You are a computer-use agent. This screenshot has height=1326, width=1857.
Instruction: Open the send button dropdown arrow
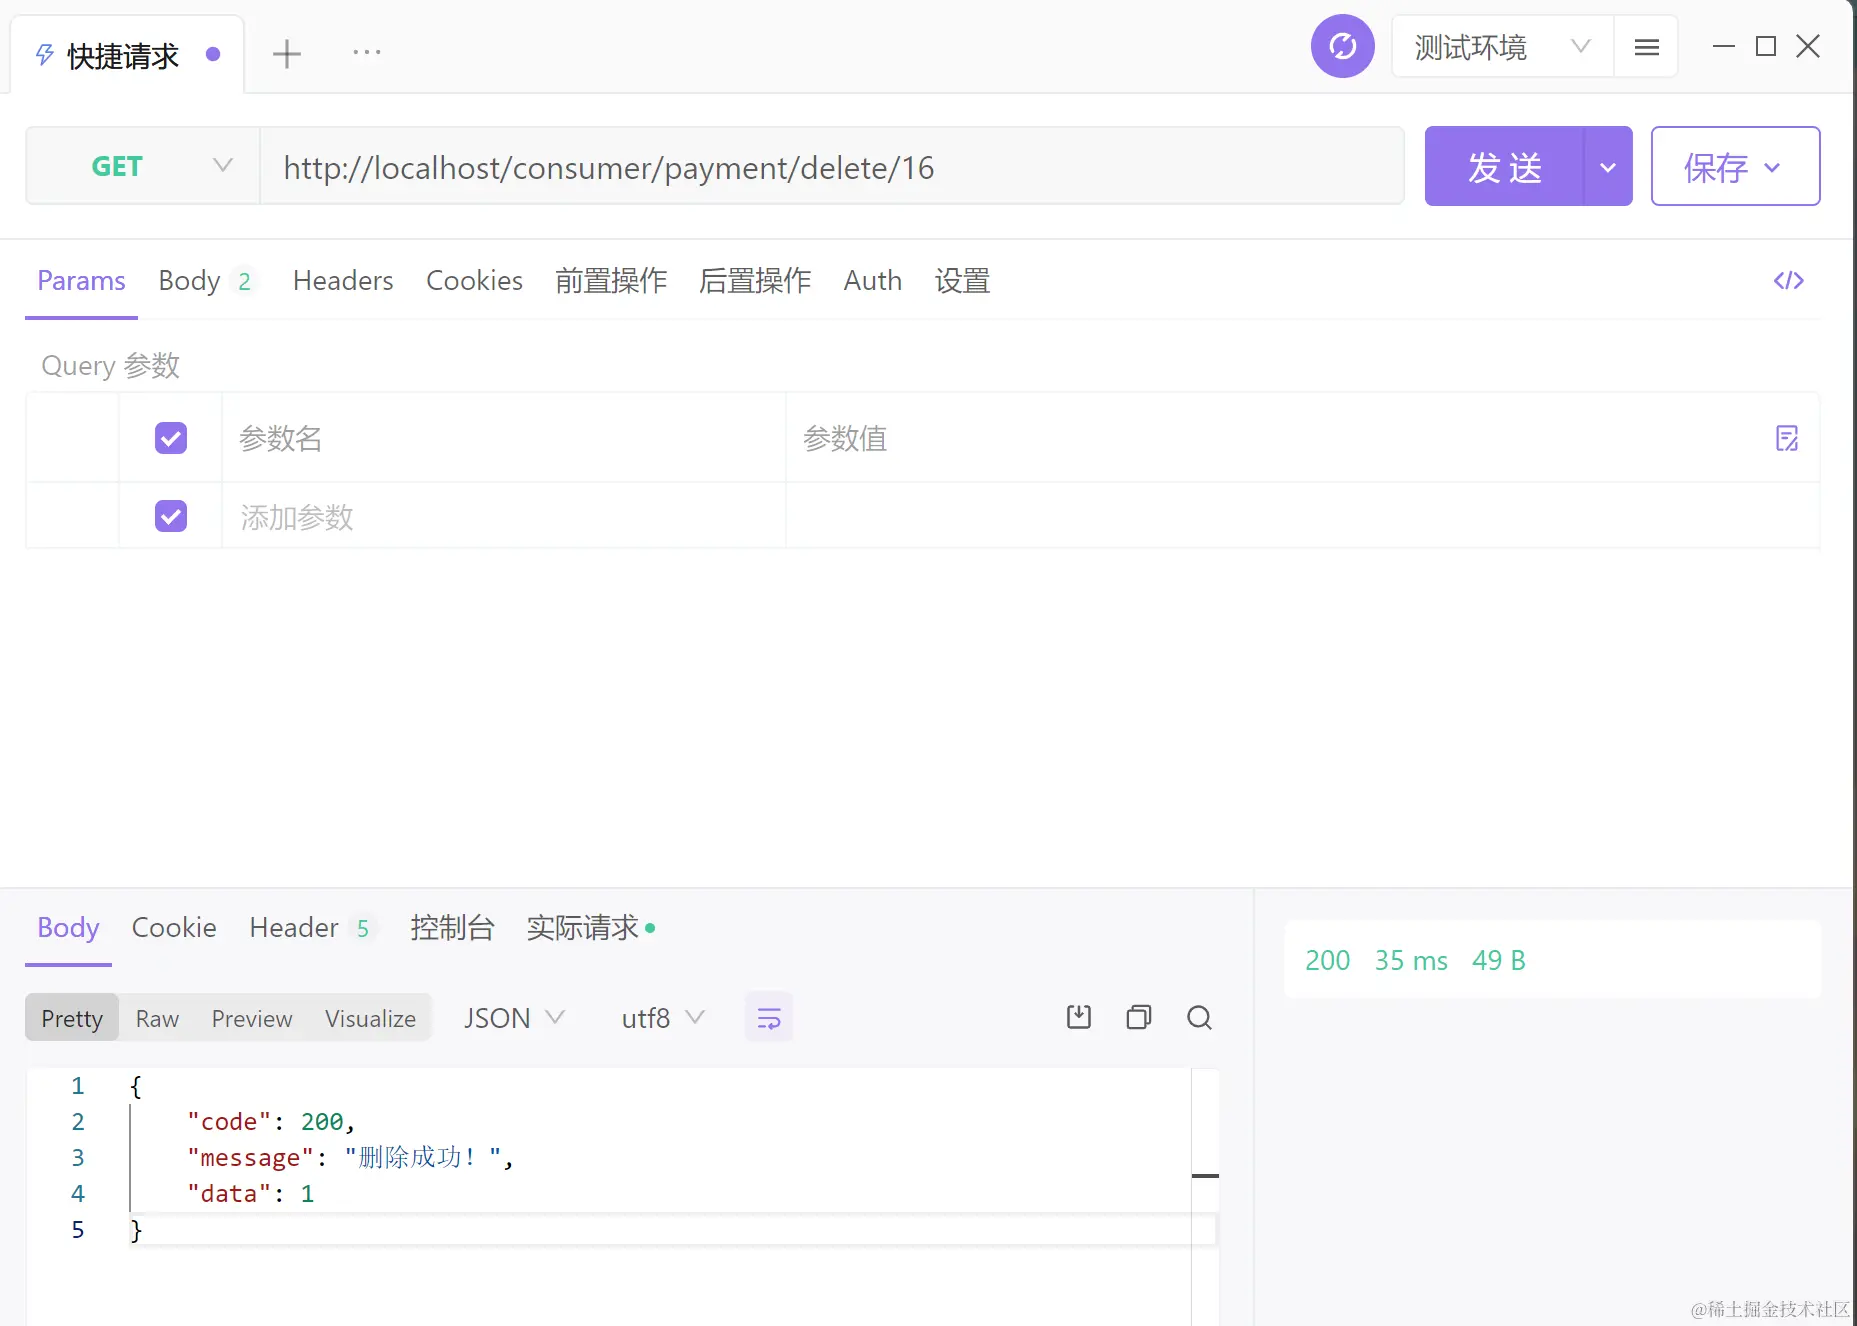point(1608,167)
